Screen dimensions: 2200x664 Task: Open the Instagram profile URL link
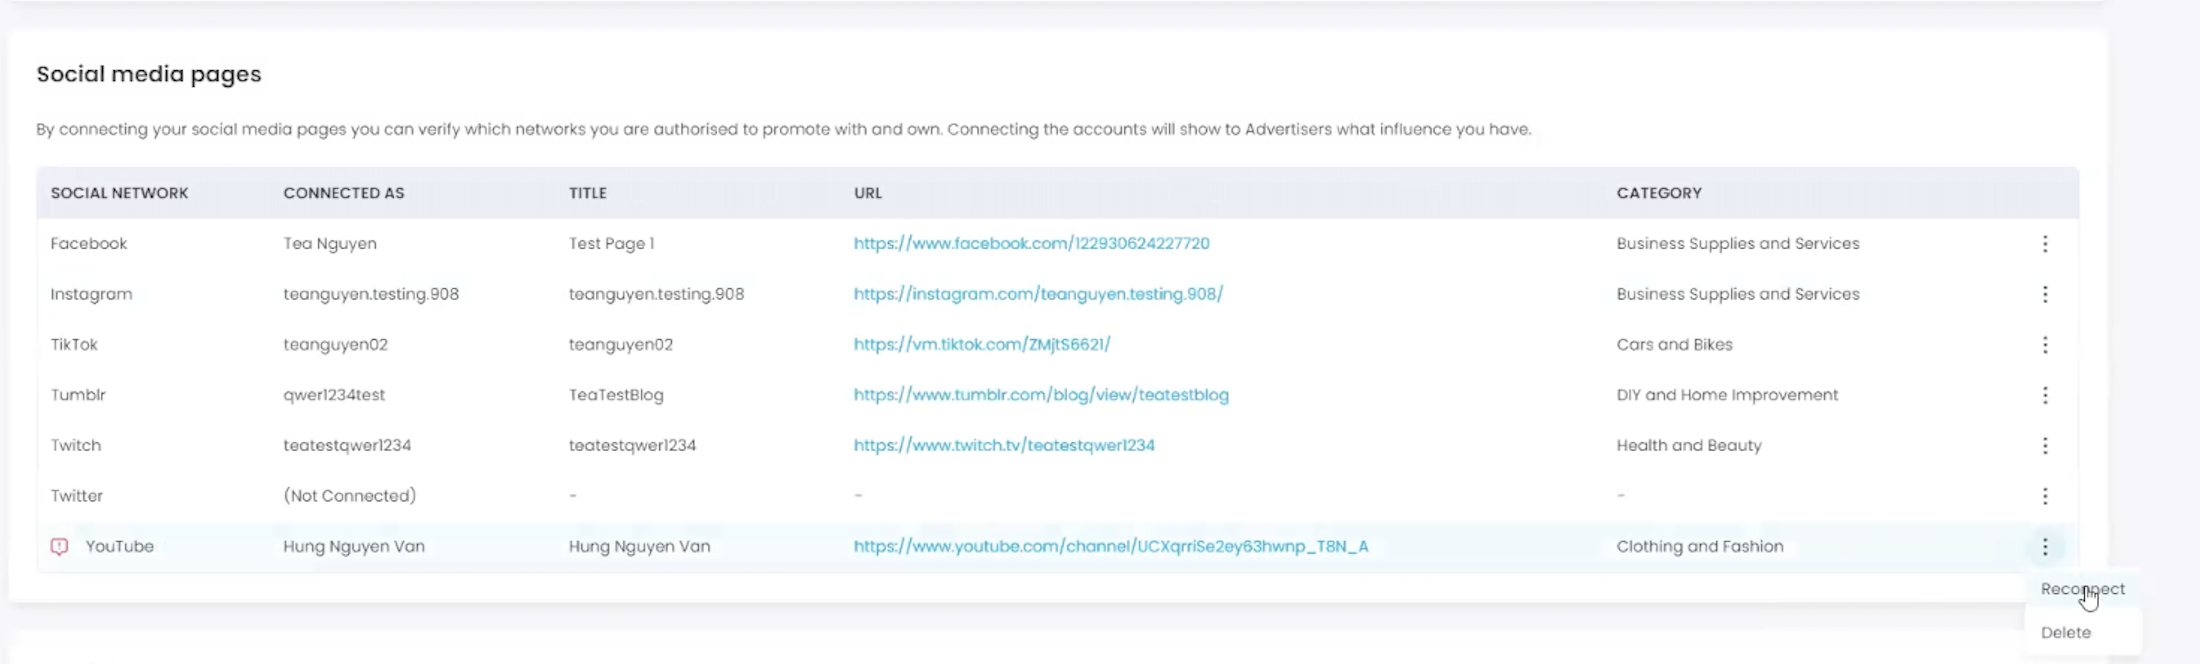[x=1038, y=294]
